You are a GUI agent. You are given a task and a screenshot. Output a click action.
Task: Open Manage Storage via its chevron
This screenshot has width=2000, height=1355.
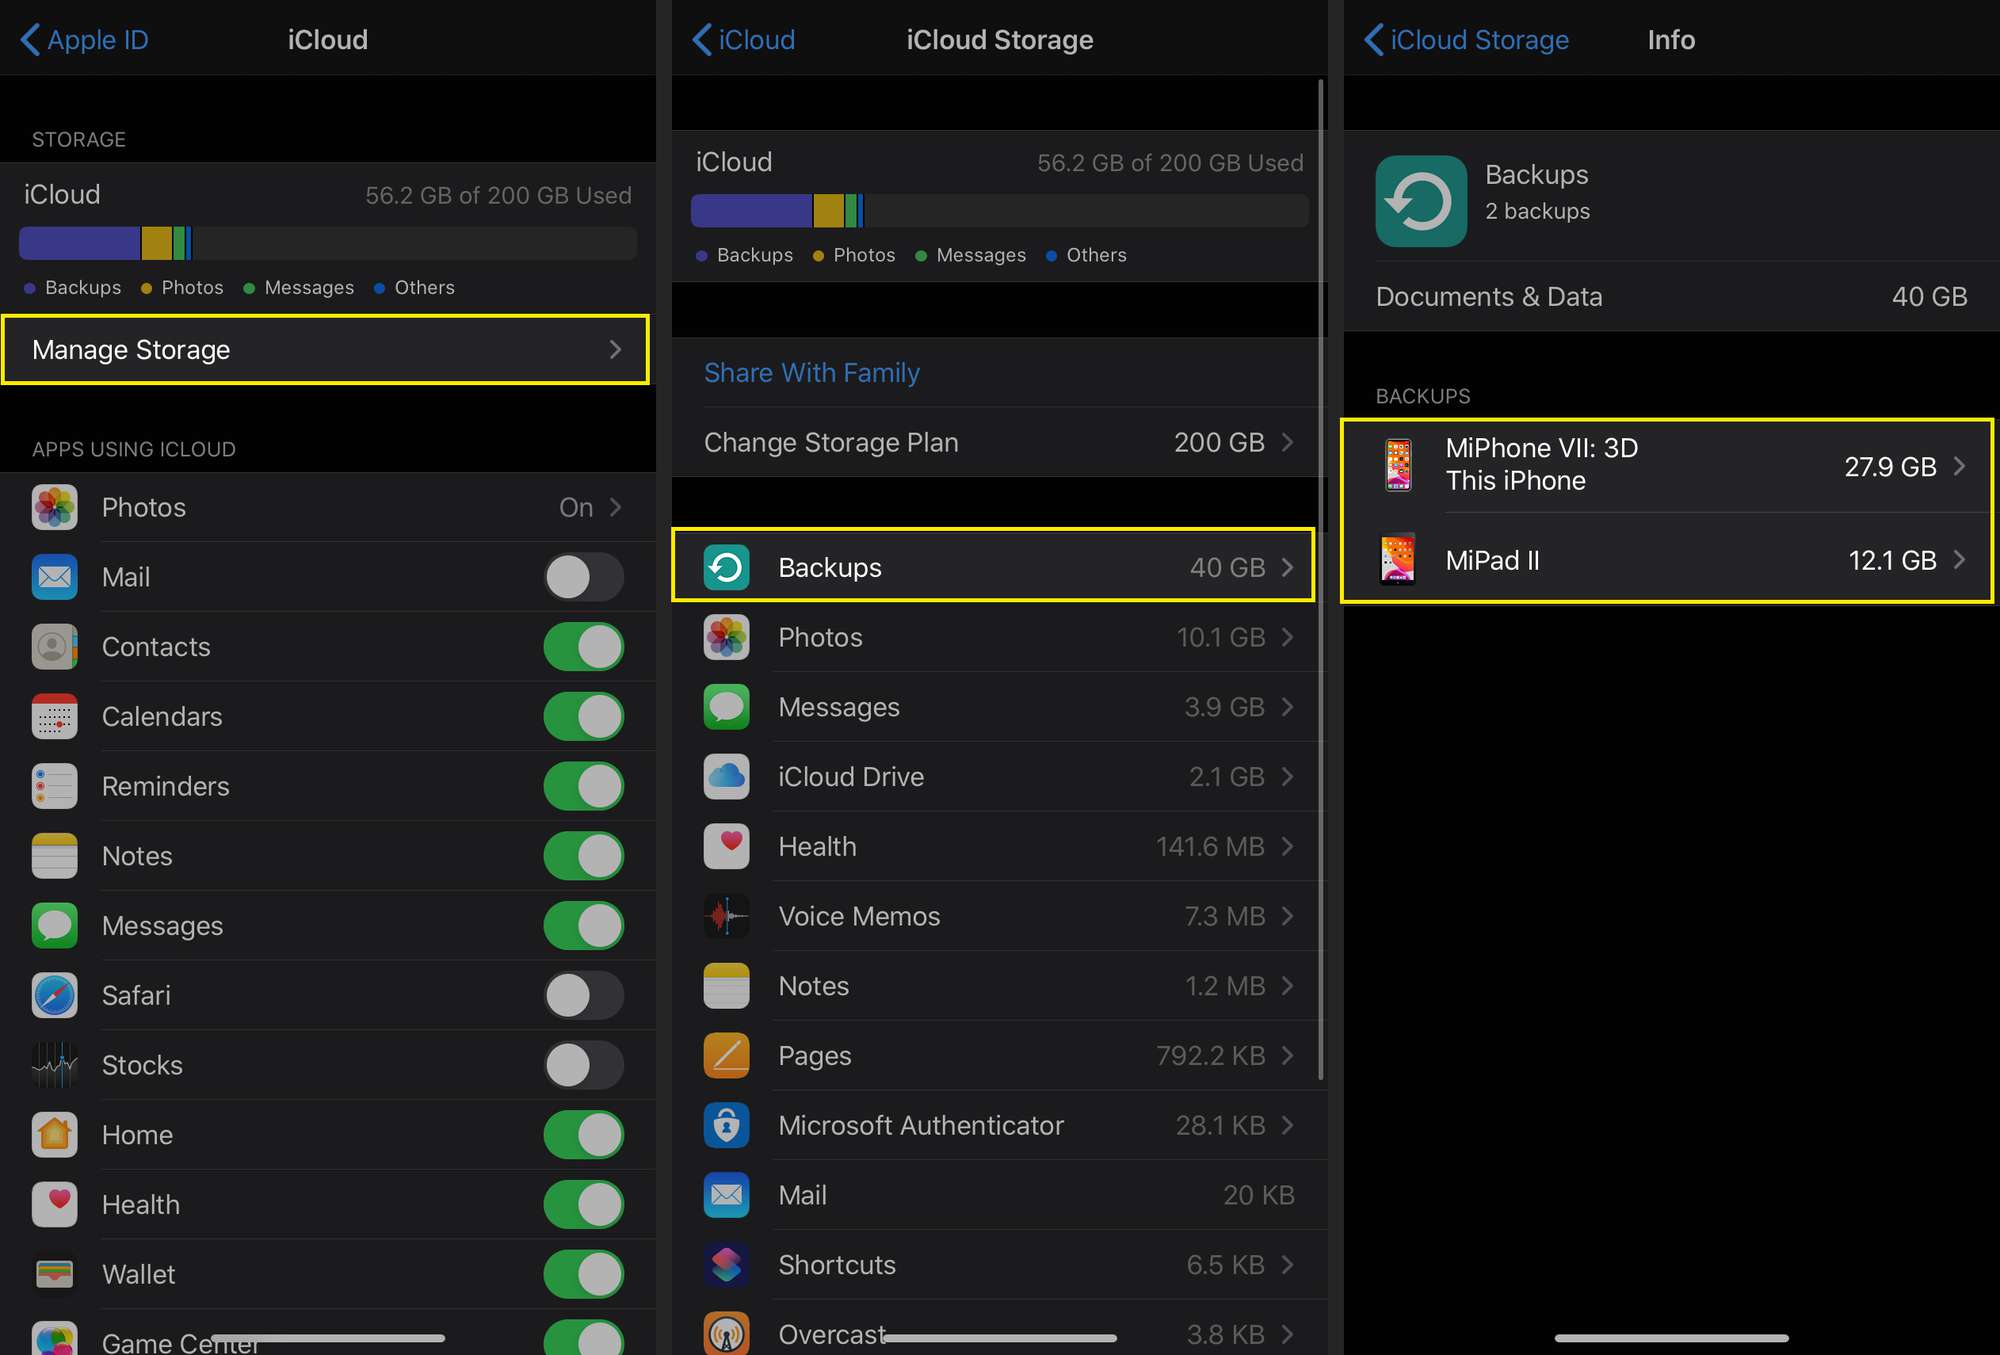coord(615,349)
